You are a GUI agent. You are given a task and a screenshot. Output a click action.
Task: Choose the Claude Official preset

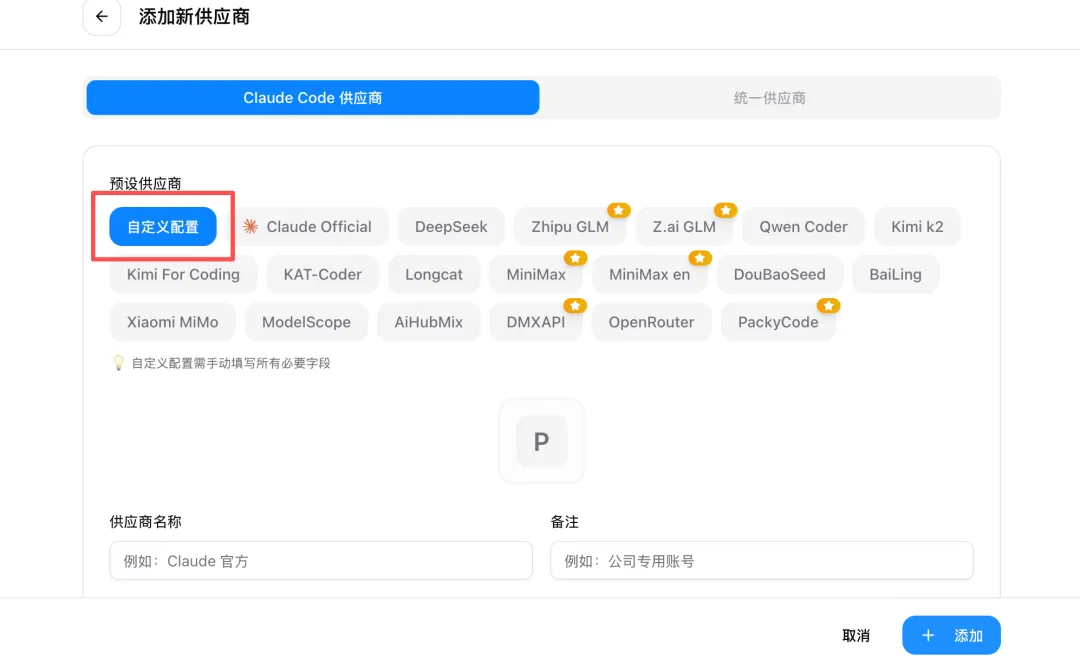coord(307,227)
